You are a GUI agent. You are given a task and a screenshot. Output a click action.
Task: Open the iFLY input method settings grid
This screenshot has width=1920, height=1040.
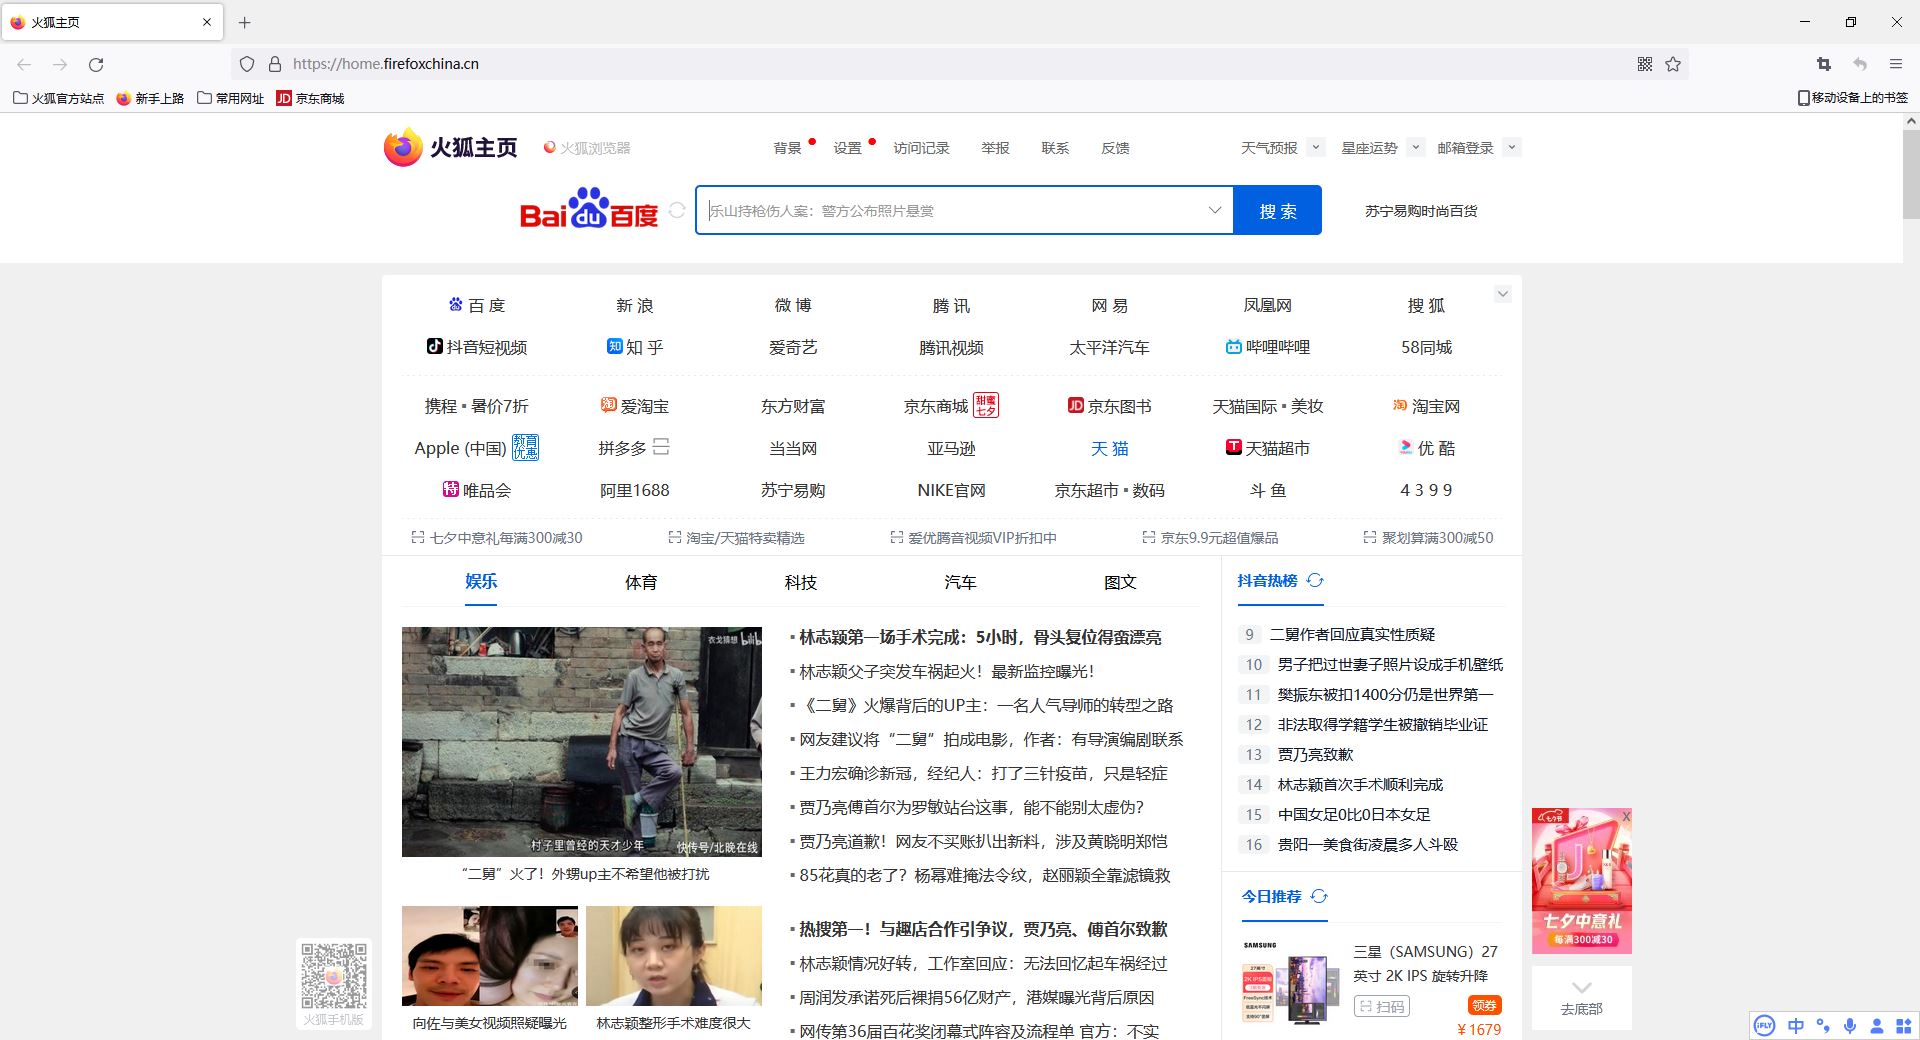(1903, 1026)
